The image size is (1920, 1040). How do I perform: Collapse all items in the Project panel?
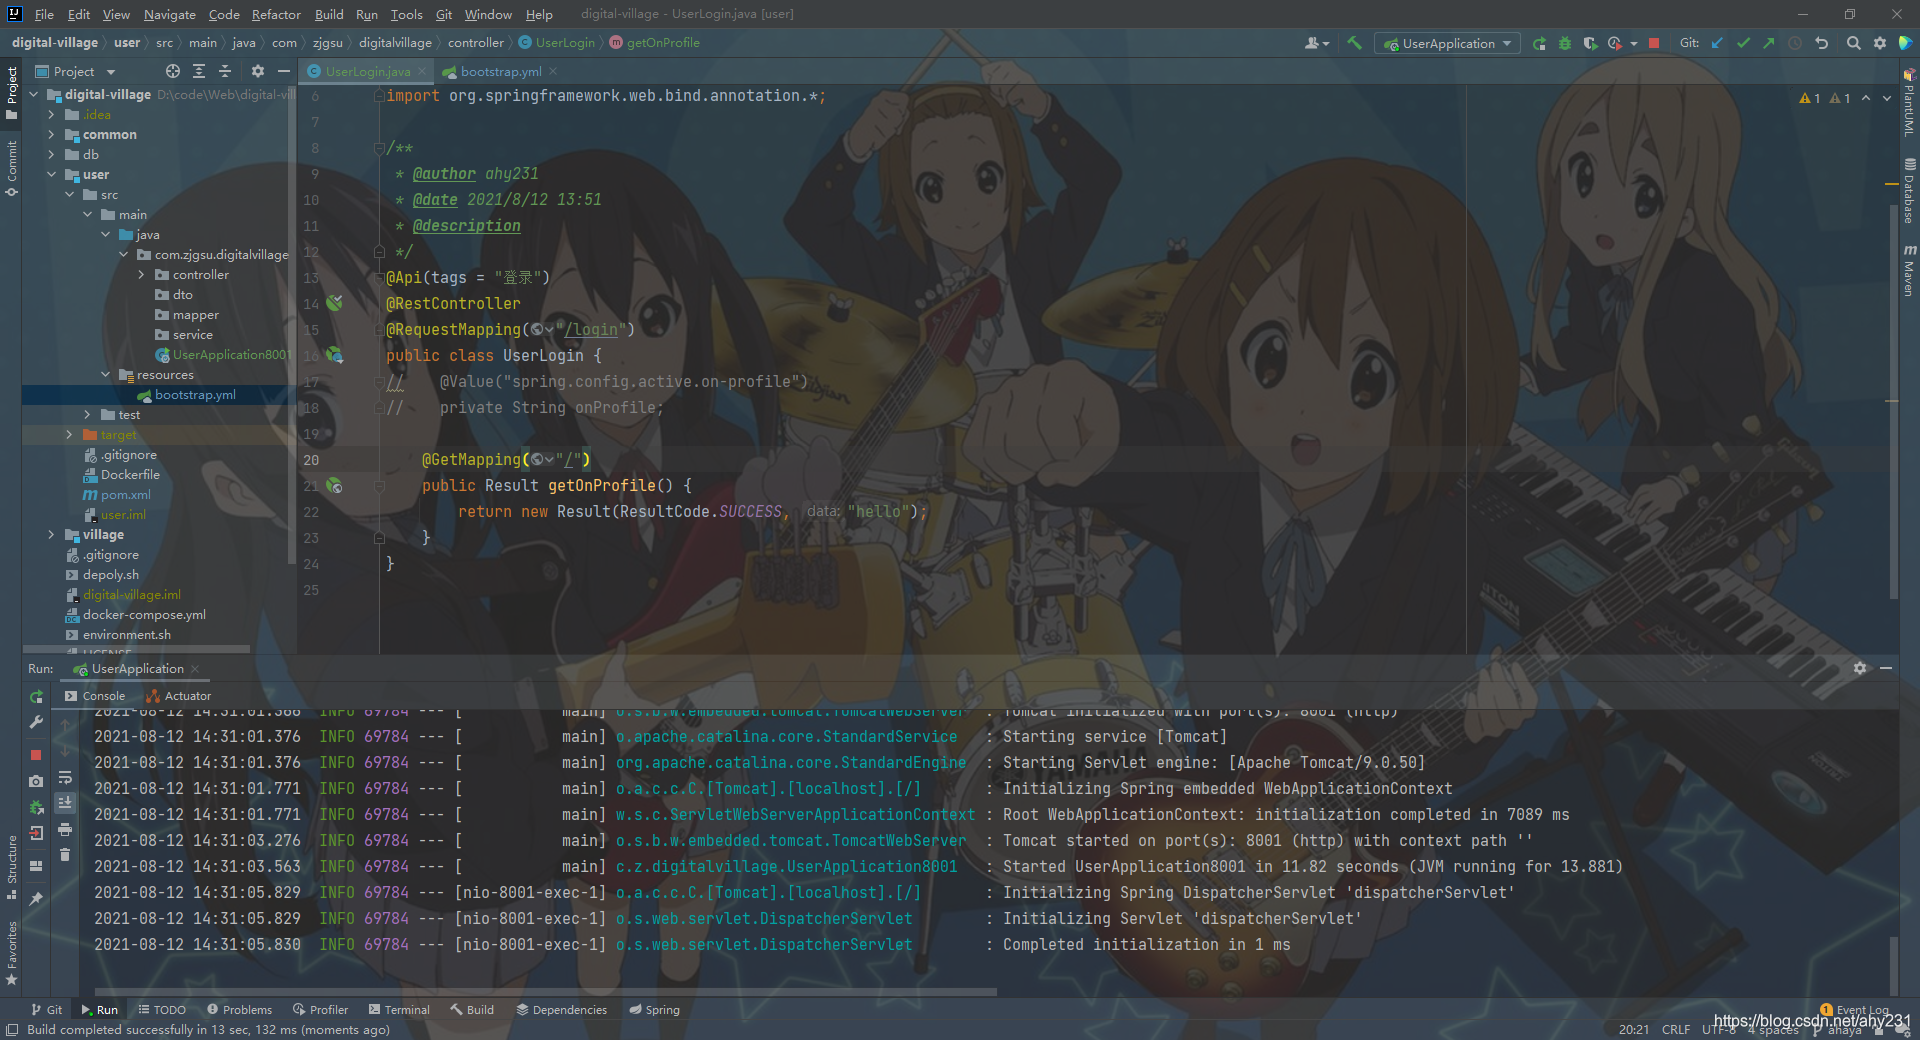click(x=225, y=71)
